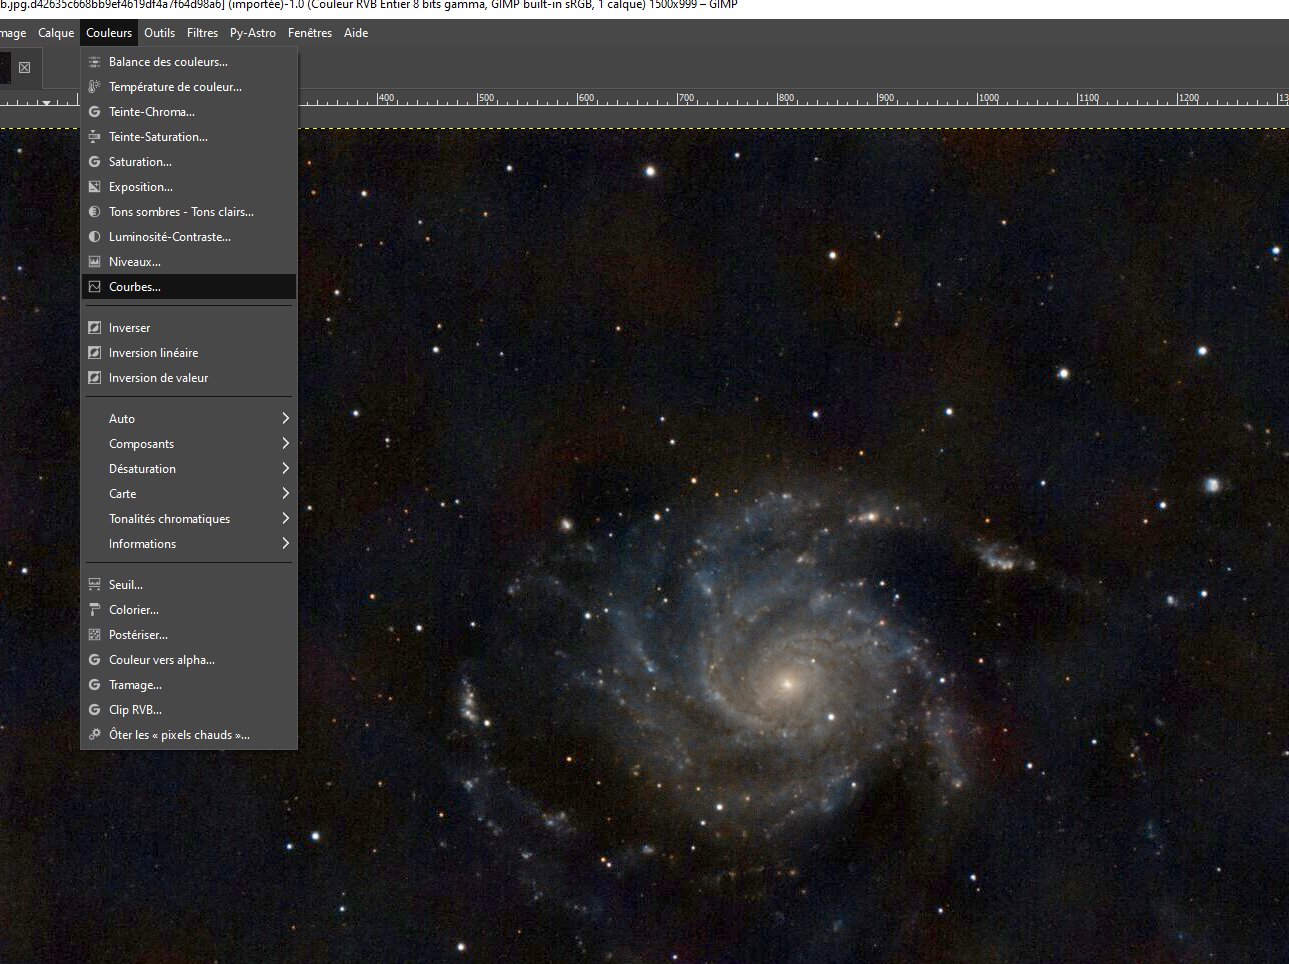Open the Py-Astro menu

253,33
